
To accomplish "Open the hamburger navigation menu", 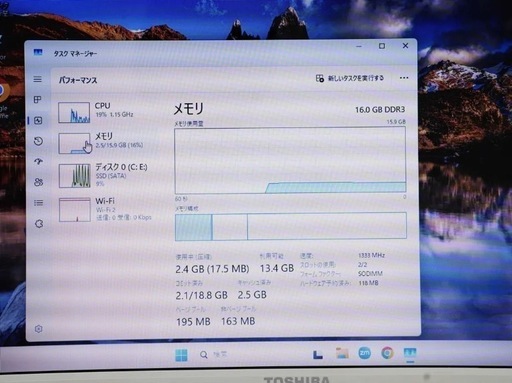I will [38, 79].
